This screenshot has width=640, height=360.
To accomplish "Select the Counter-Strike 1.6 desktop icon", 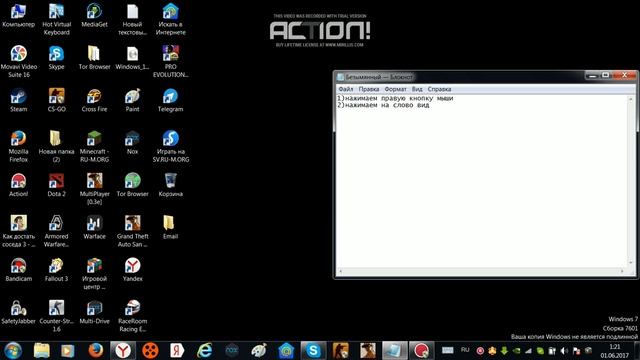I will click(56, 316).
